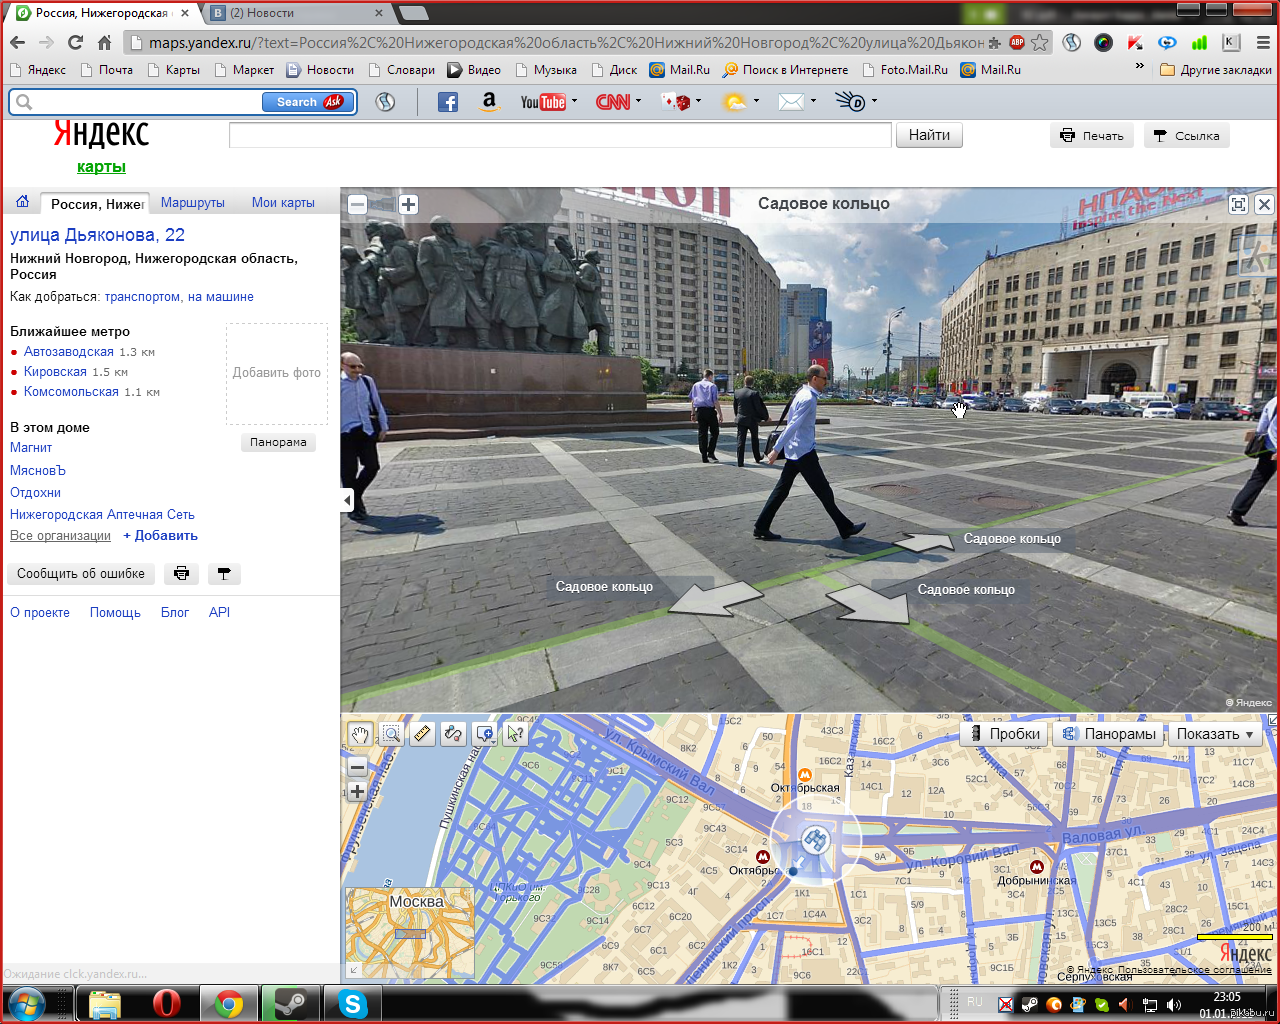Open Автозаводская metro station link
Viewport: 1280px width, 1024px height.
pyautogui.click(x=69, y=352)
